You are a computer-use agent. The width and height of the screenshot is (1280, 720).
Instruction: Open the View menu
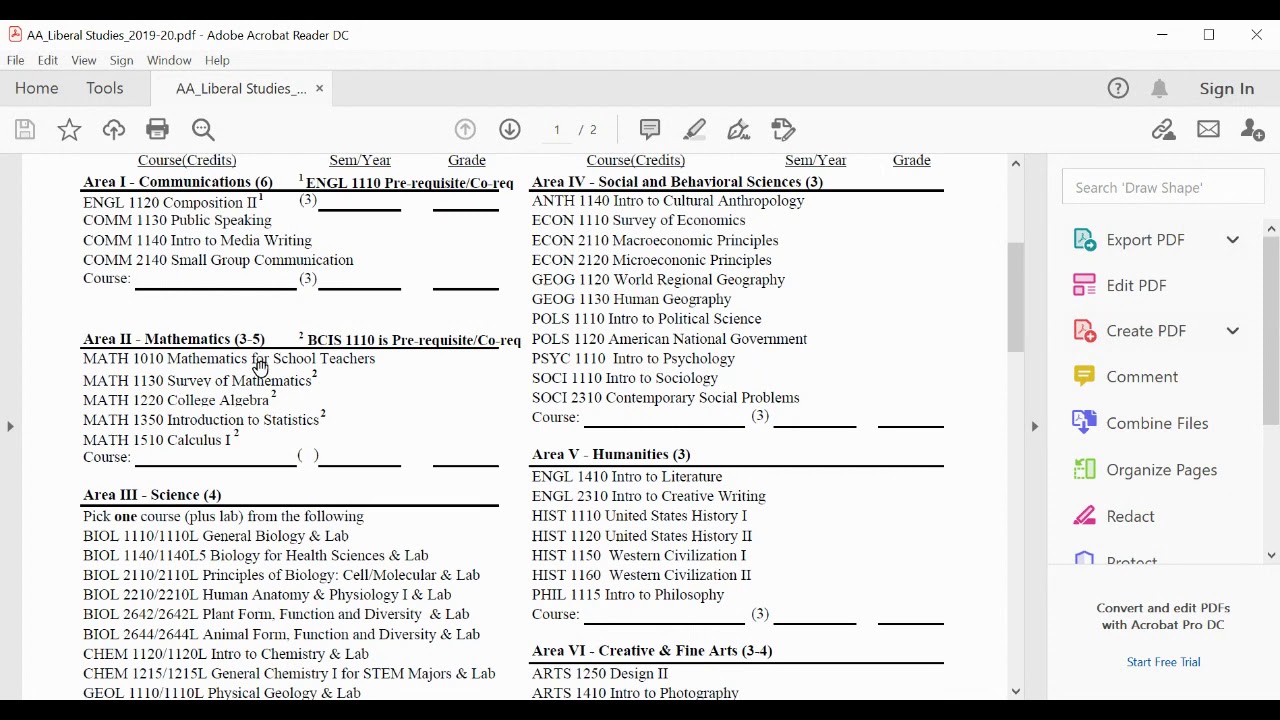tap(84, 61)
